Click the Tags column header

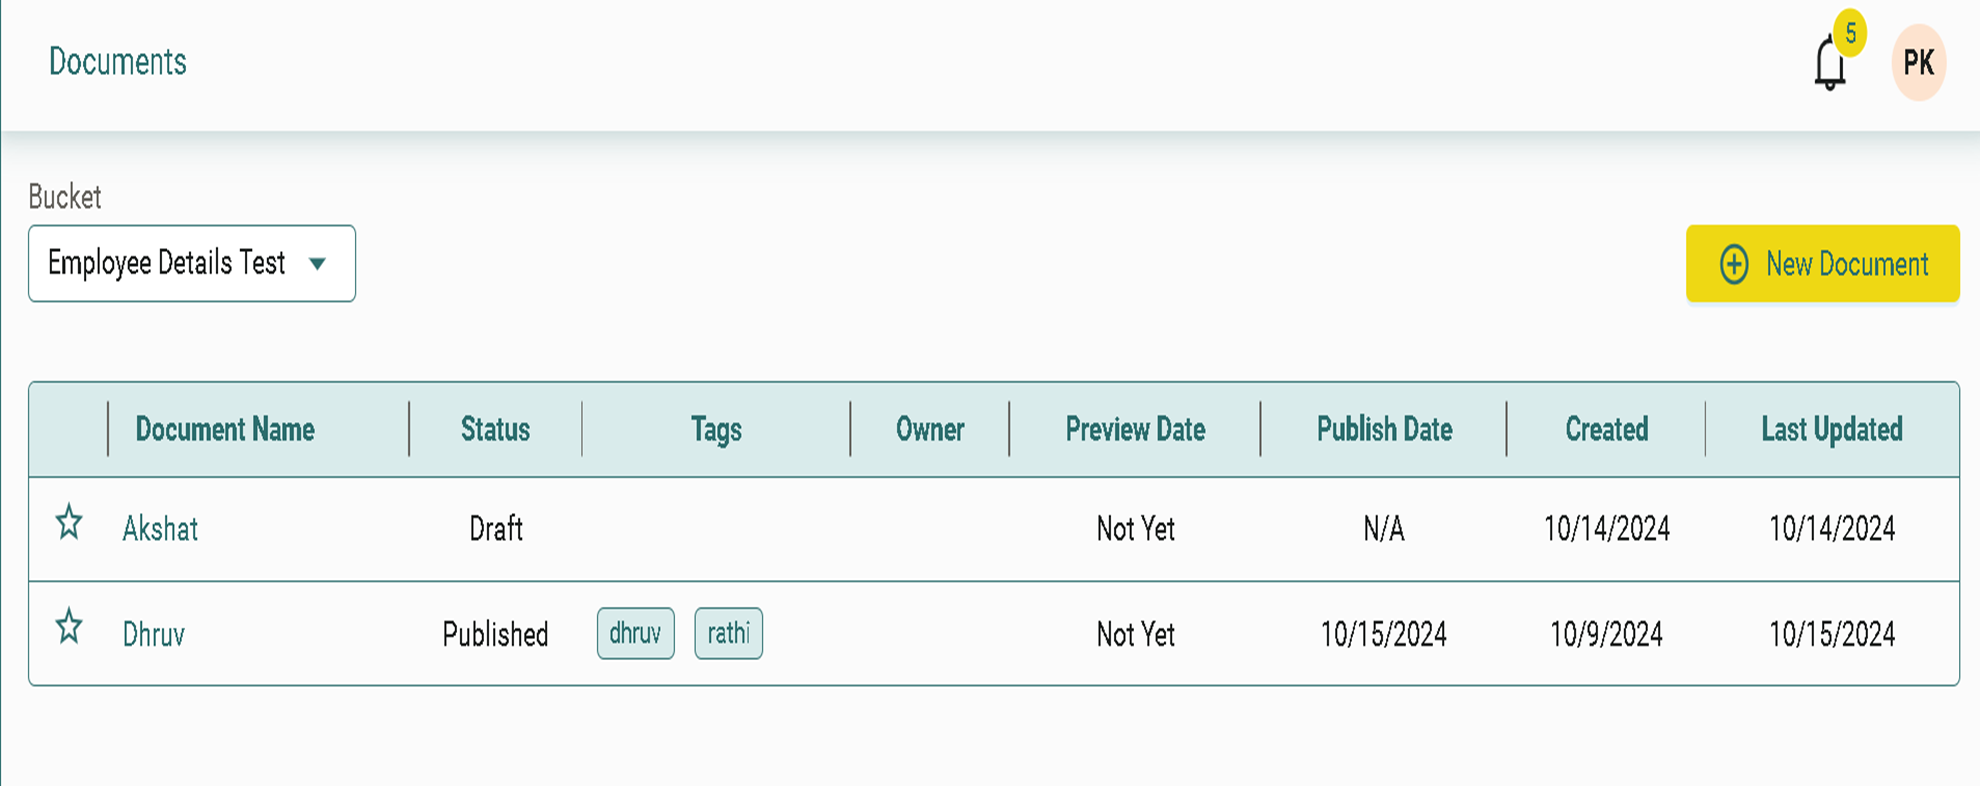pyautogui.click(x=716, y=430)
